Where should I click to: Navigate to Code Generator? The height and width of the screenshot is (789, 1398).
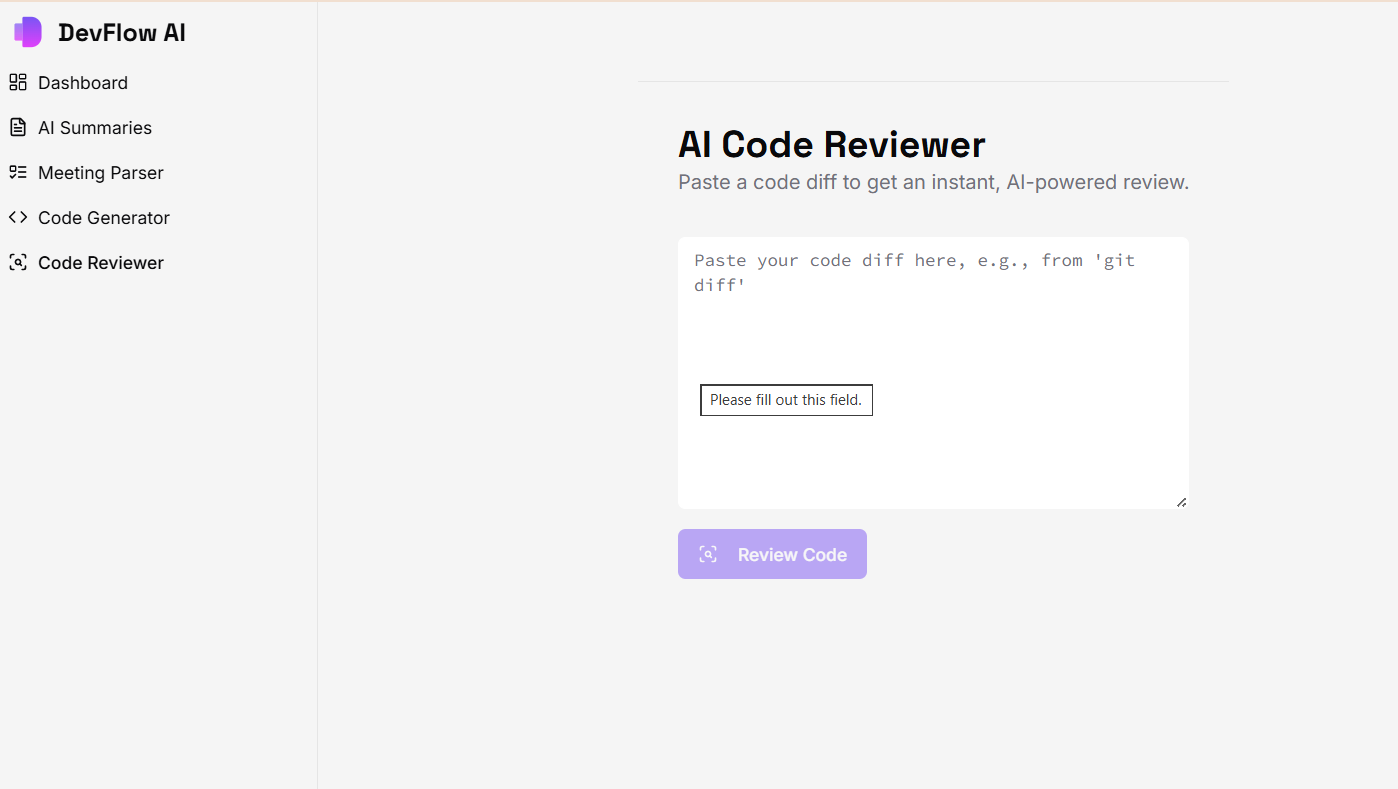coord(104,218)
